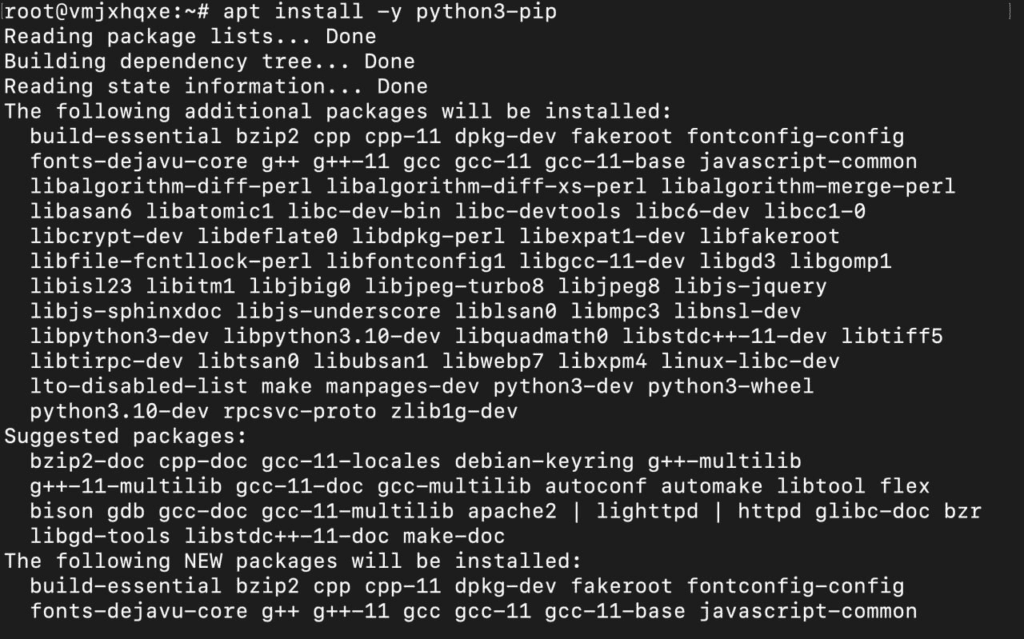Click the shell prompt root@vmjxhqxe
This screenshot has height=639, width=1024.
click(88, 12)
